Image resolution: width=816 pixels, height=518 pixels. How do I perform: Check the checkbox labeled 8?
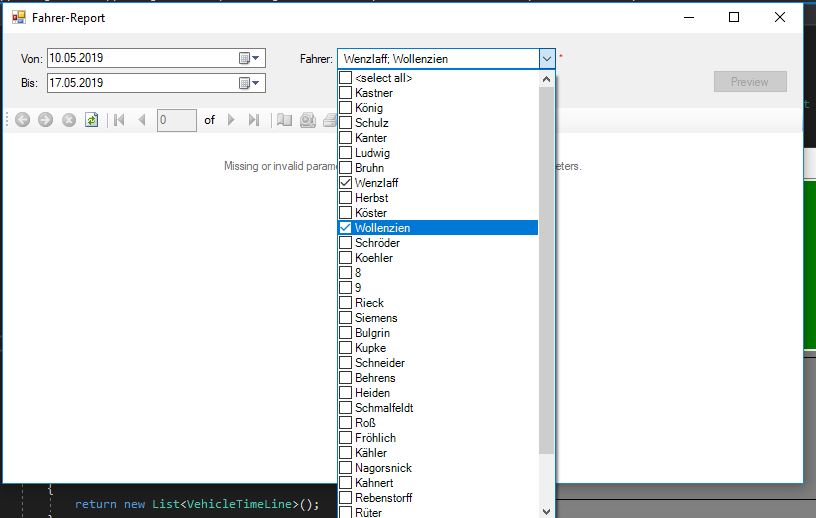click(346, 273)
